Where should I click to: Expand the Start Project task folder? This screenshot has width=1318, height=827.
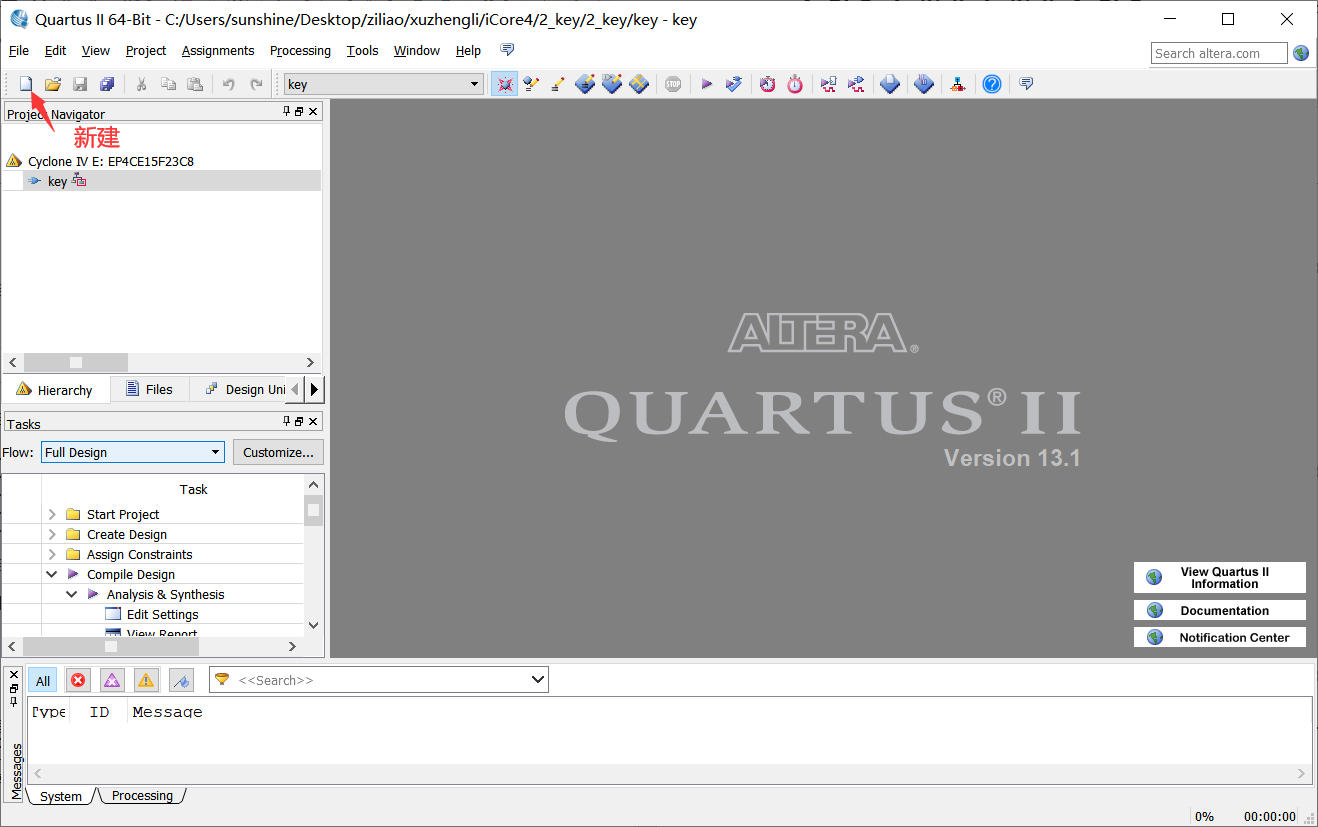pyautogui.click(x=52, y=514)
